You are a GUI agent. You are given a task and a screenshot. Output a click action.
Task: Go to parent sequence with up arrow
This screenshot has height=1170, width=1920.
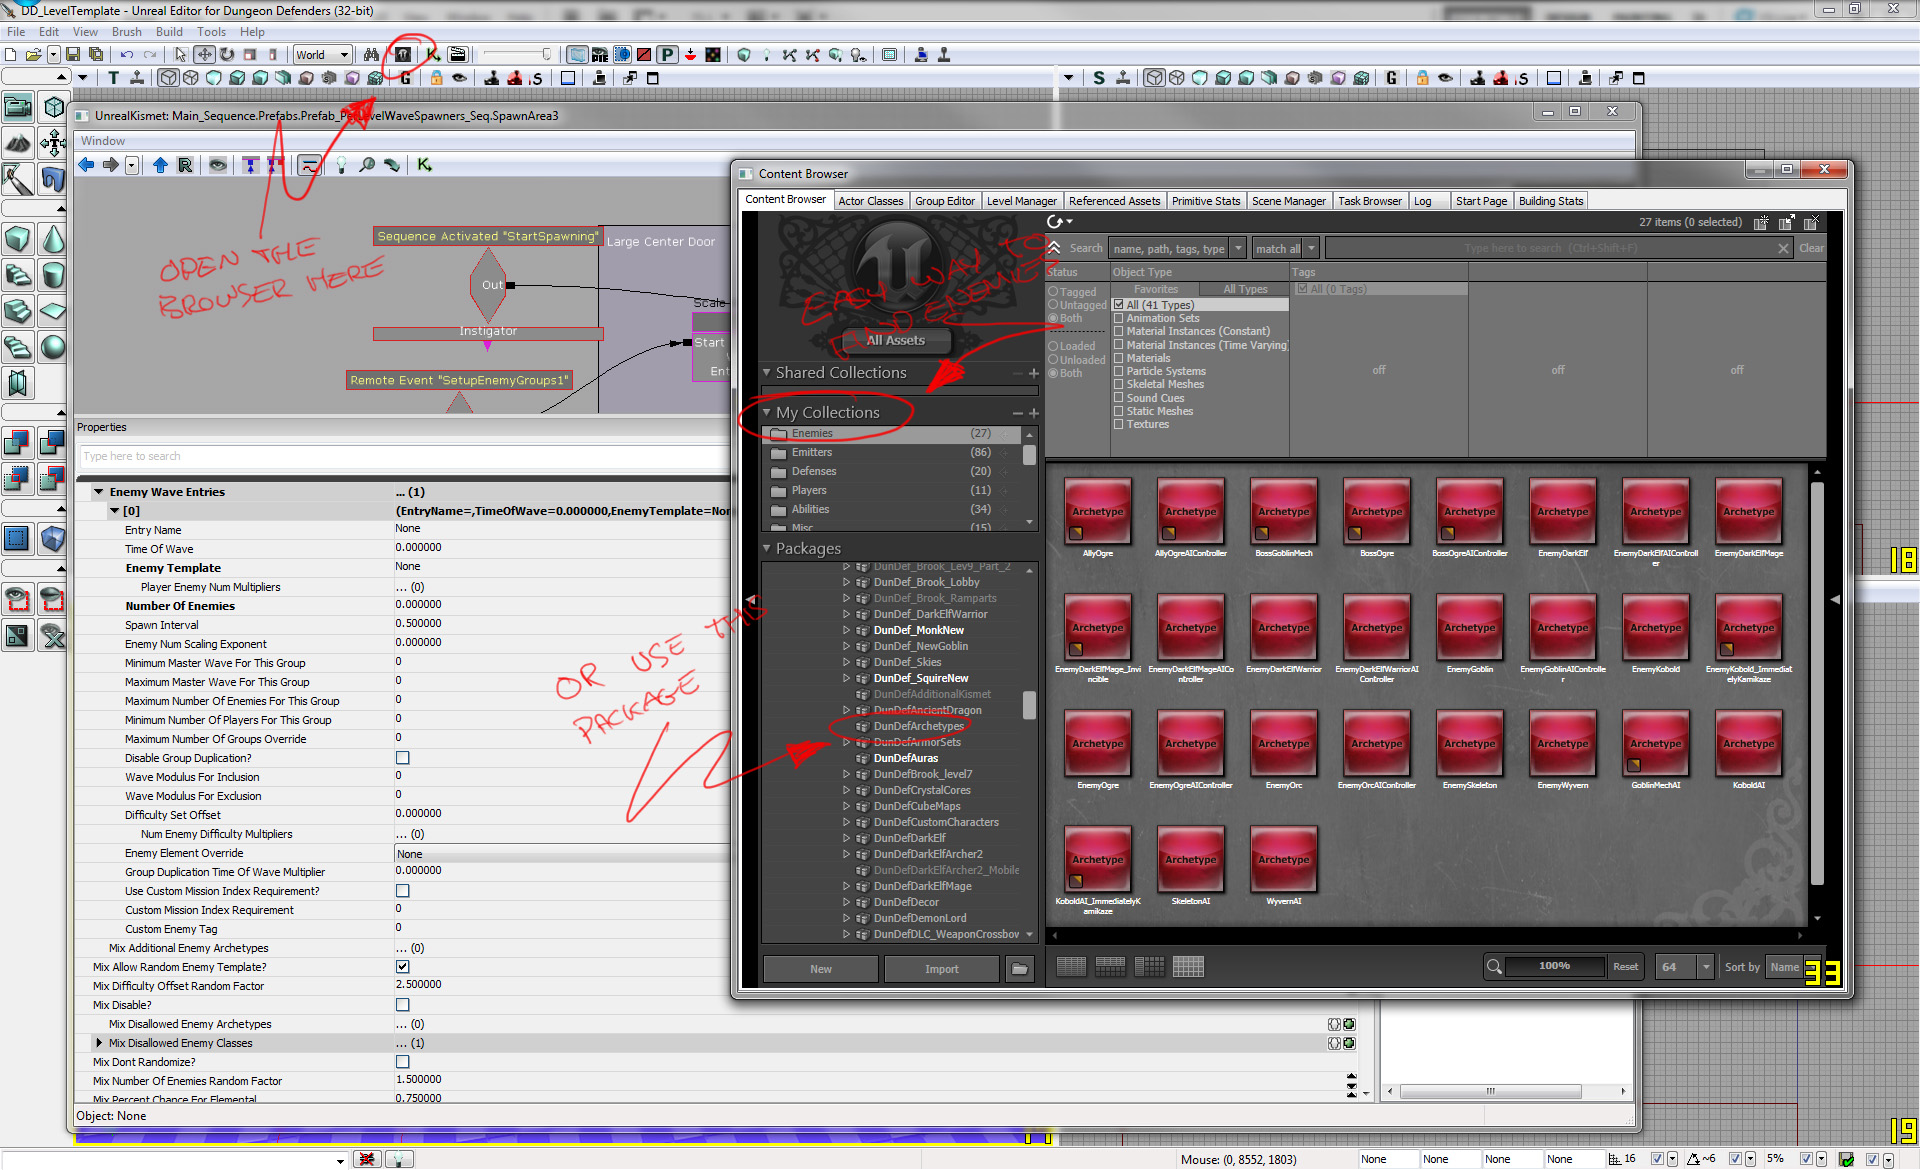click(160, 165)
